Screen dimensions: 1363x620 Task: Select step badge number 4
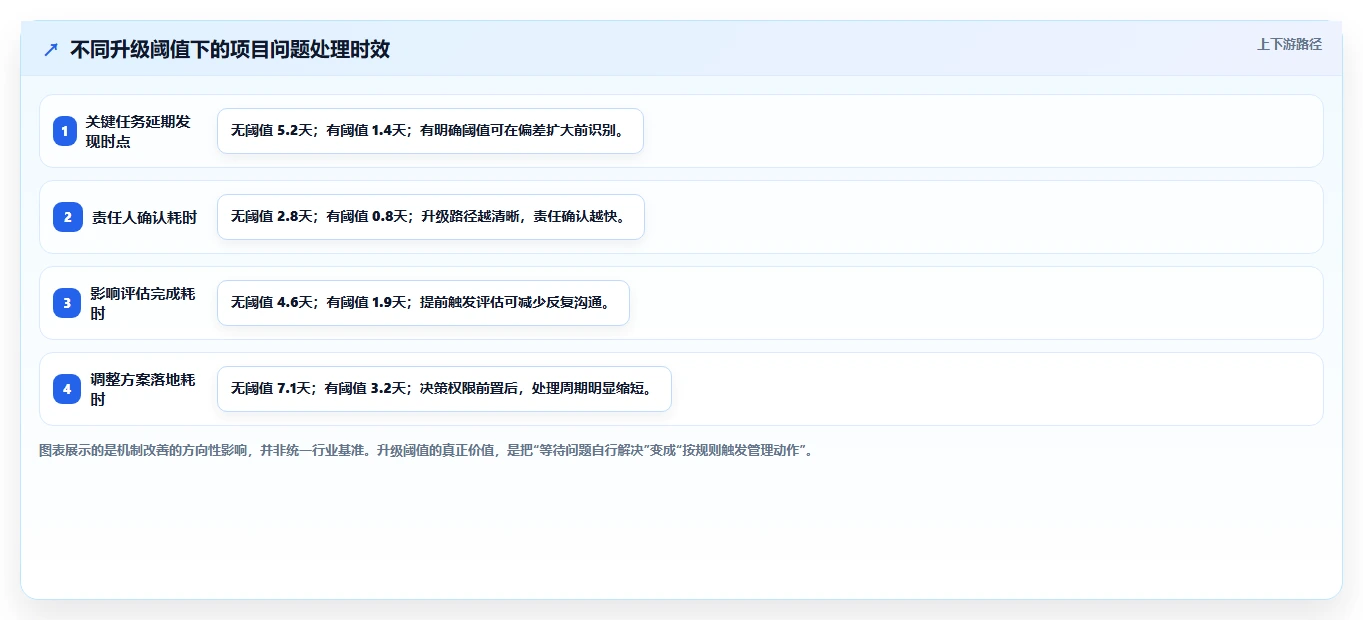(x=68, y=389)
